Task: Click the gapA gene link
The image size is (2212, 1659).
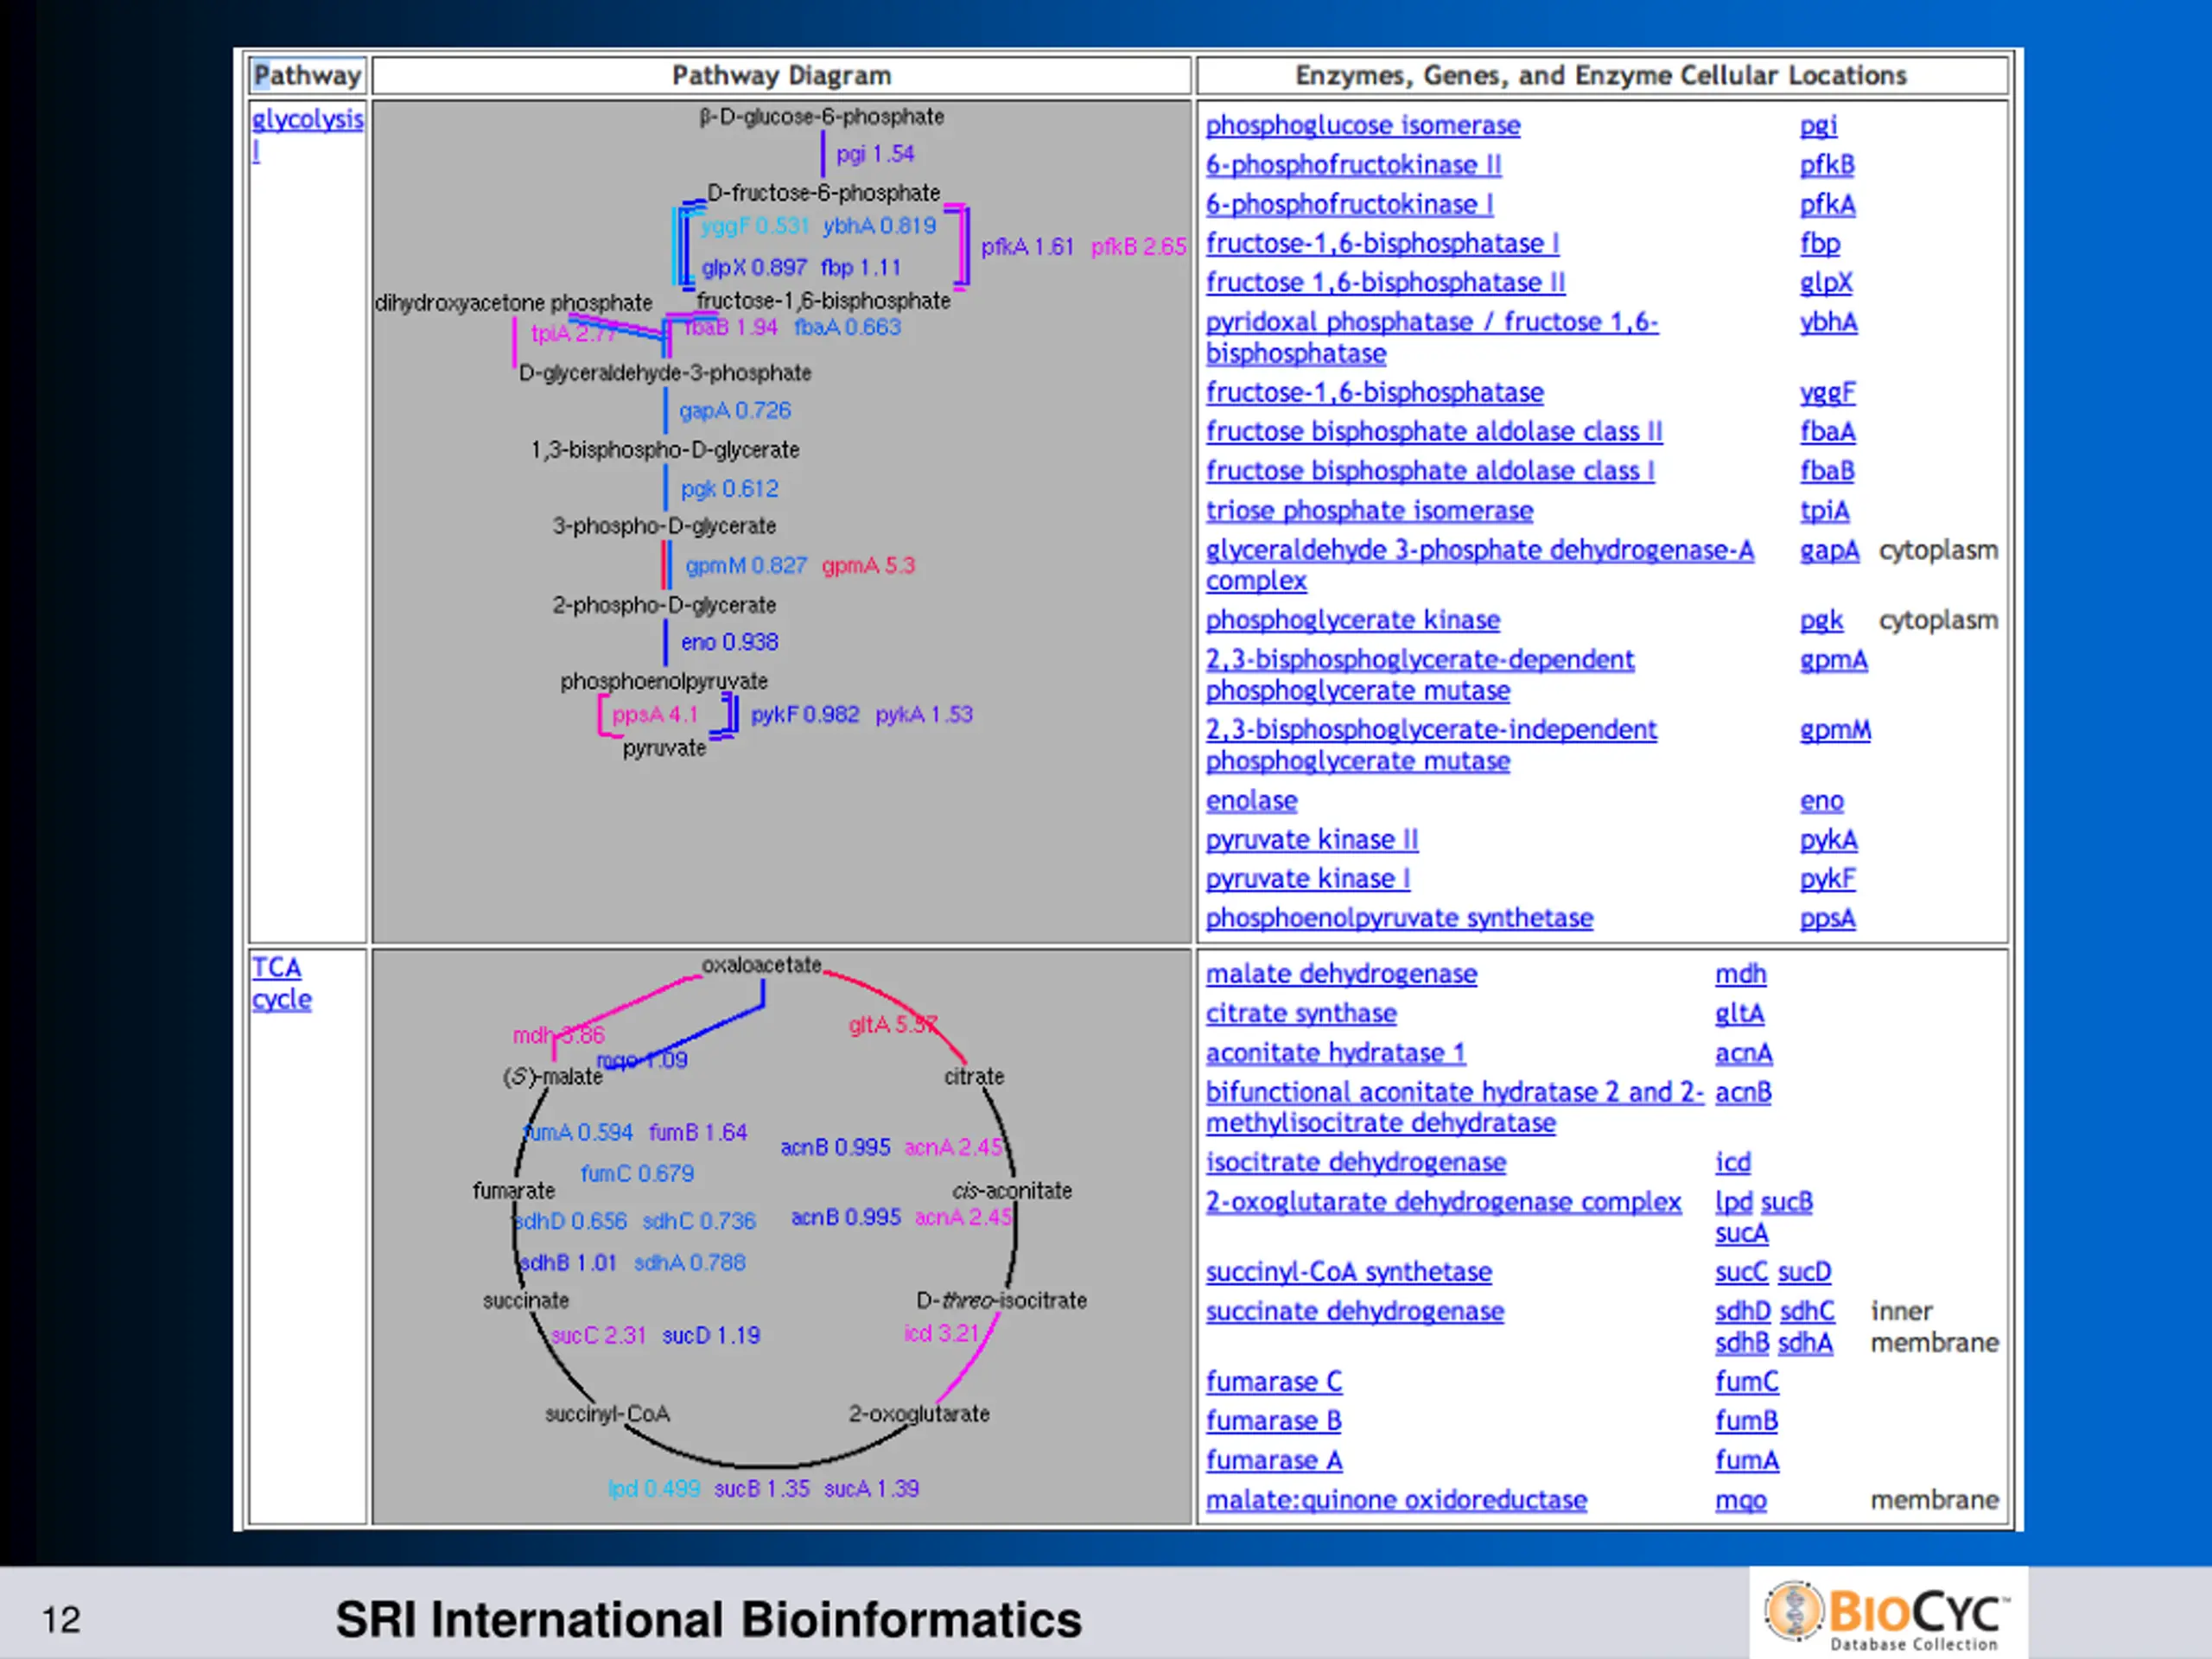Action: coord(1829,550)
